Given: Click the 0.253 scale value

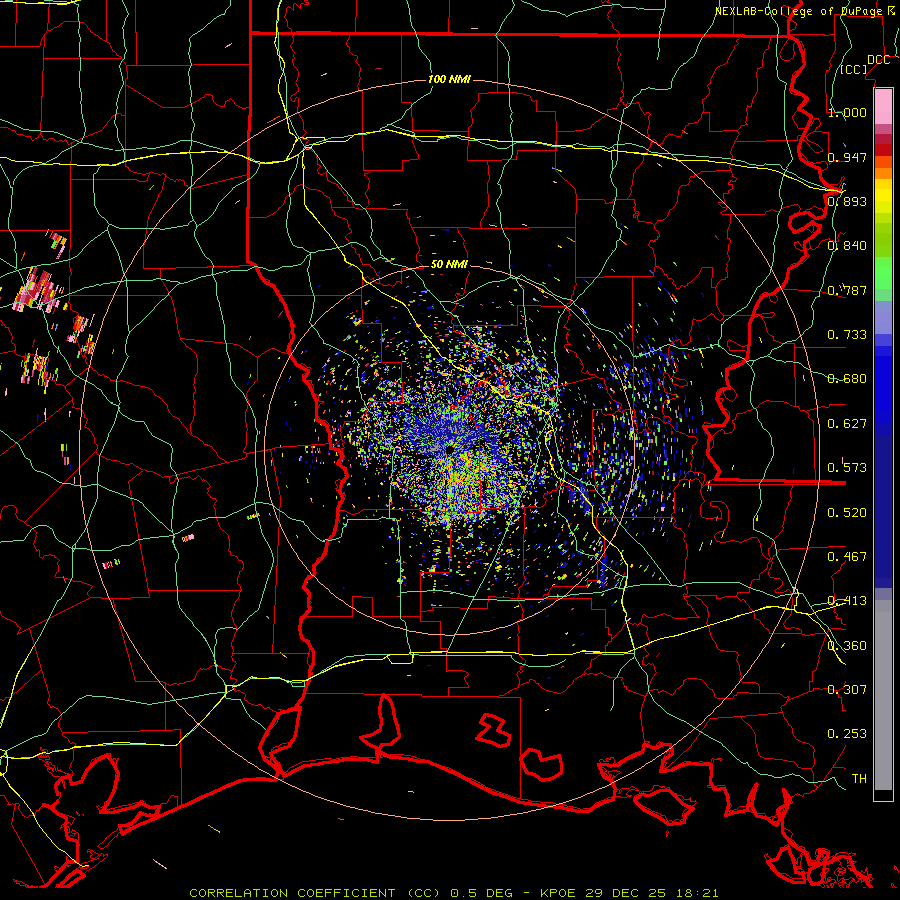Looking at the screenshot, I should coord(847,734).
